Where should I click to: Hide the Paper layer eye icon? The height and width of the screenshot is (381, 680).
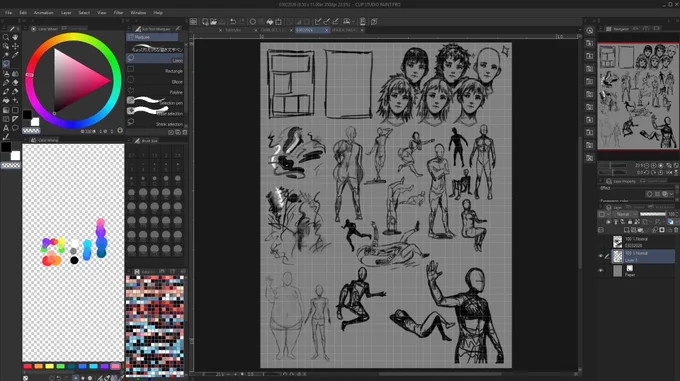[x=601, y=271]
